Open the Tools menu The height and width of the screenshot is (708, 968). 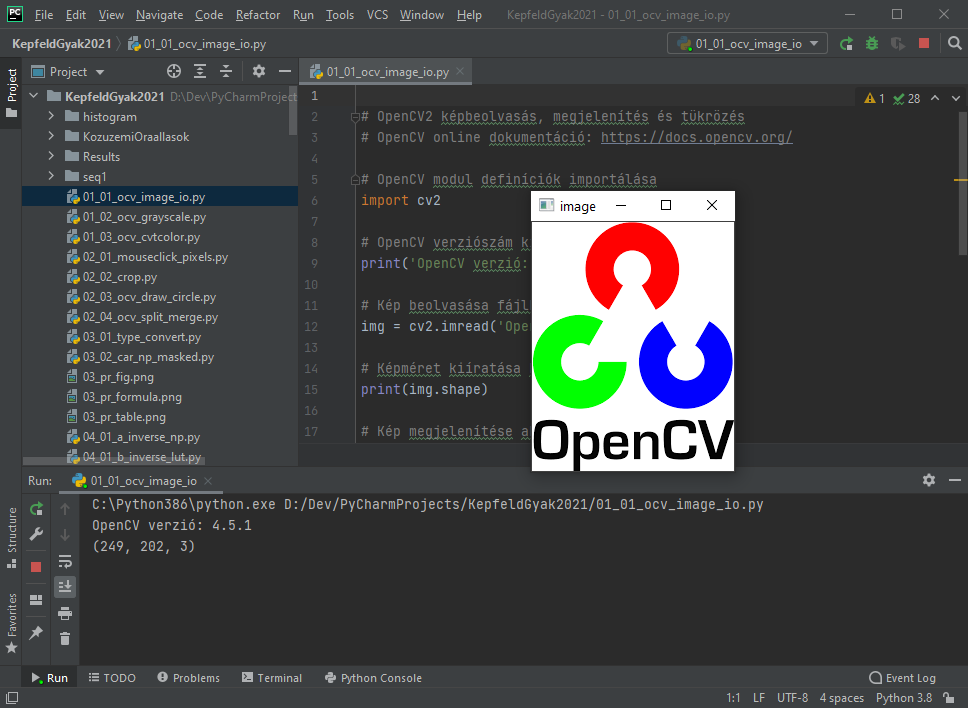point(340,15)
